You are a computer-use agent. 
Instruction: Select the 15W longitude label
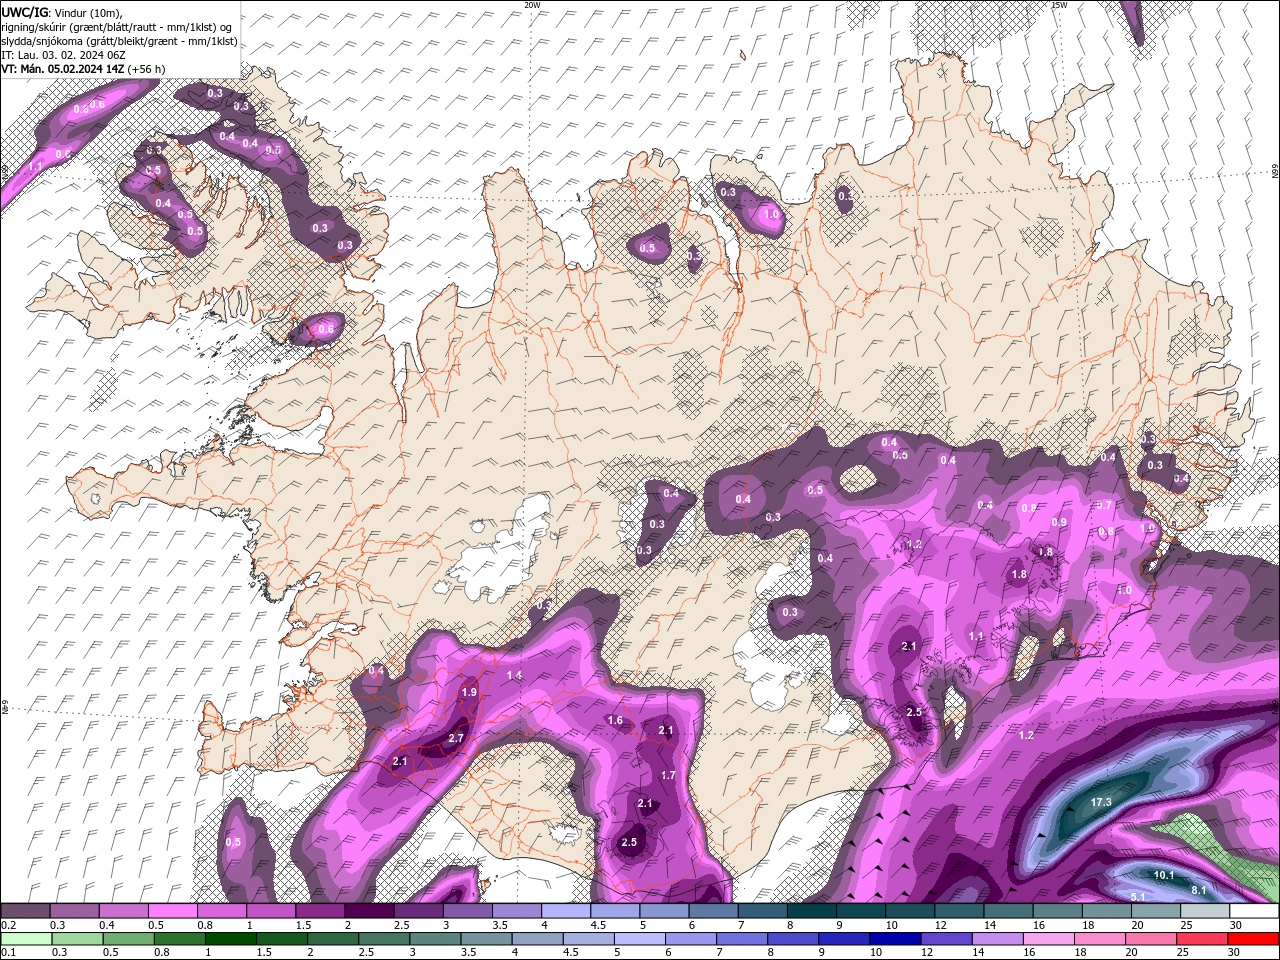(1059, 5)
